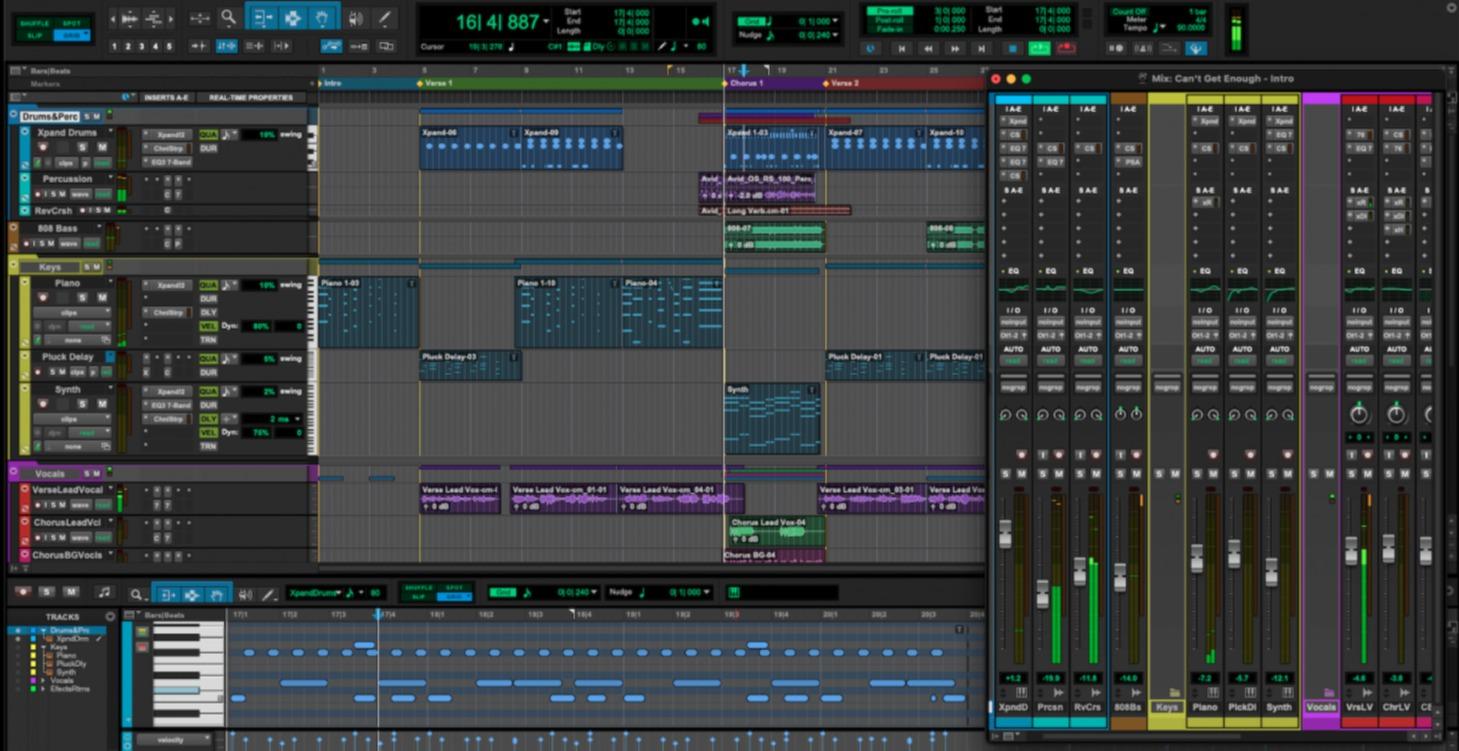1459x751 pixels.
Task: Click the Chorus 1 marker
Action: tap(744, 84)
